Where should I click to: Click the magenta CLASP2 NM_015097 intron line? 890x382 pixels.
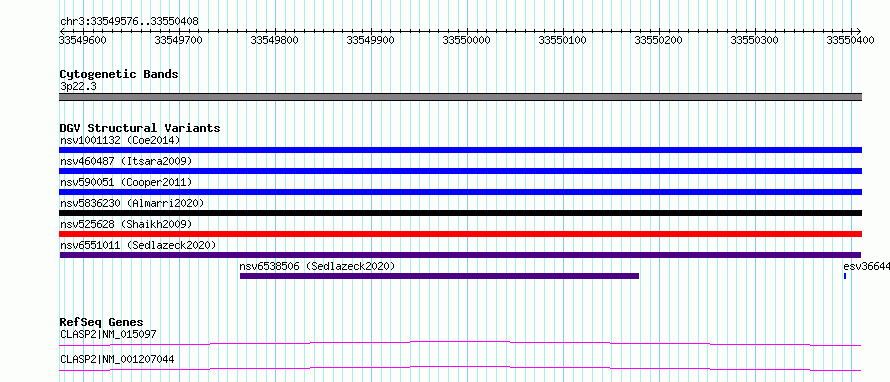pos(460,343)
